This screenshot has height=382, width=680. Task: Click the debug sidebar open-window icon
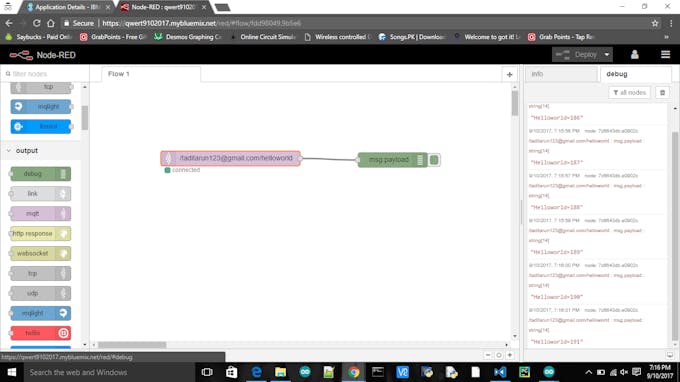(670, 355)
